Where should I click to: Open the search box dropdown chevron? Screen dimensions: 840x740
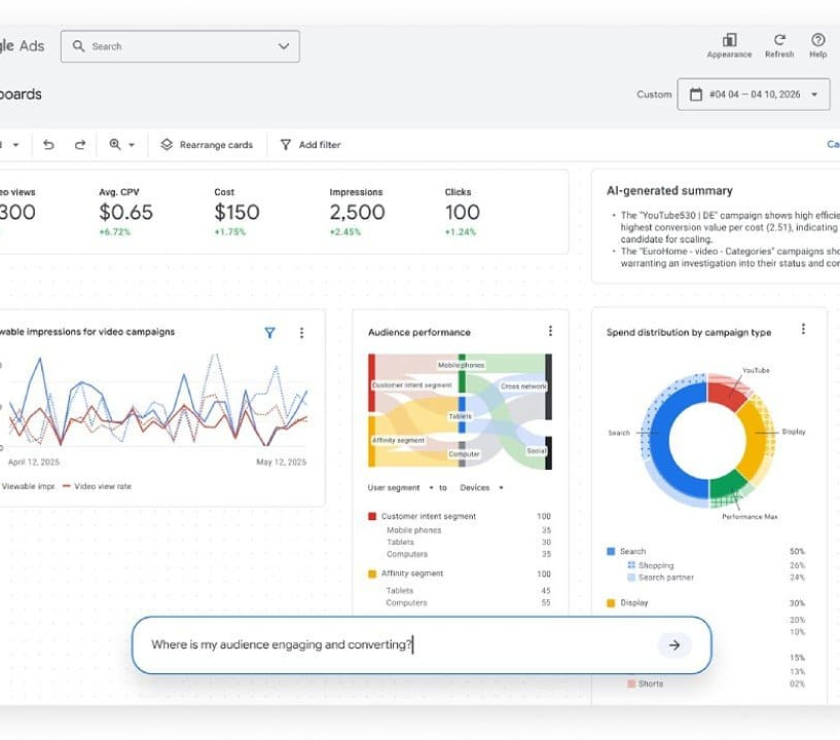[283, 46]
